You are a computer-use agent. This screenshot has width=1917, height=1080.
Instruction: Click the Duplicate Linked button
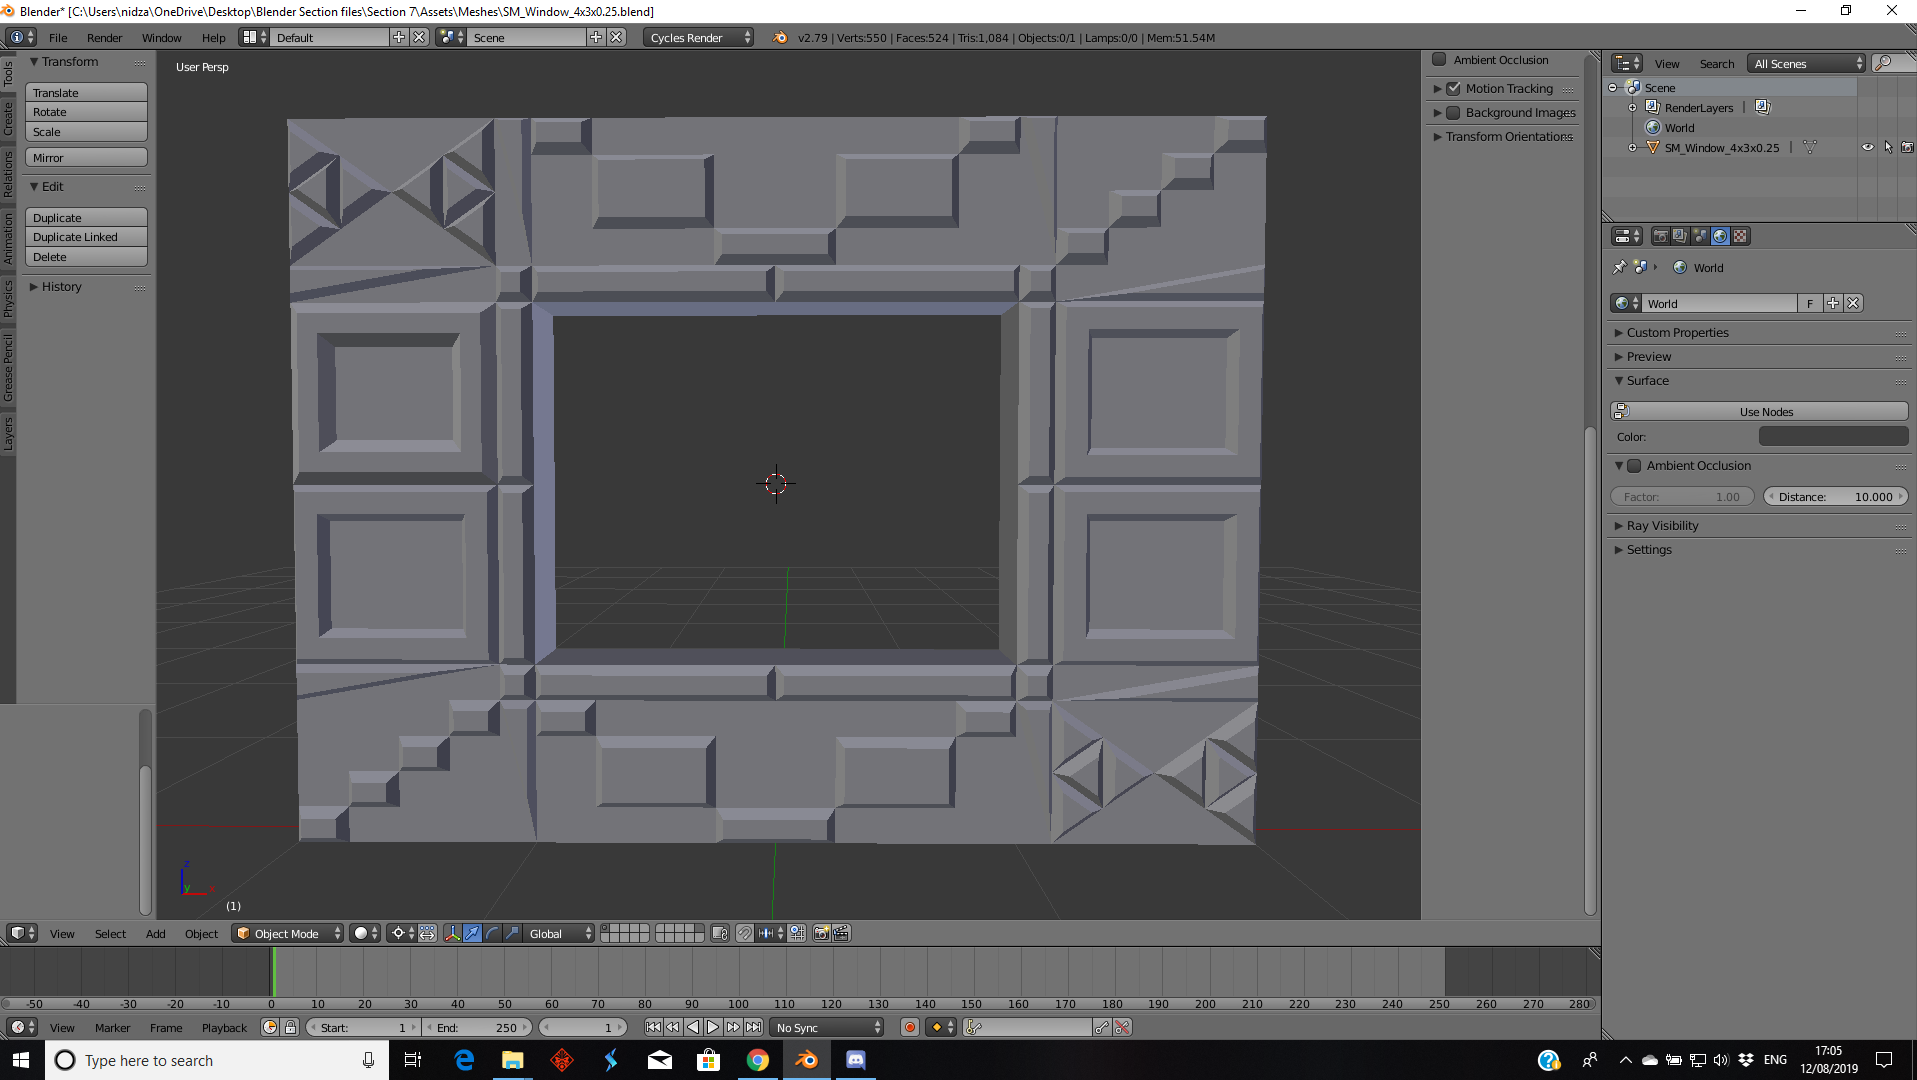coord(86,237)
